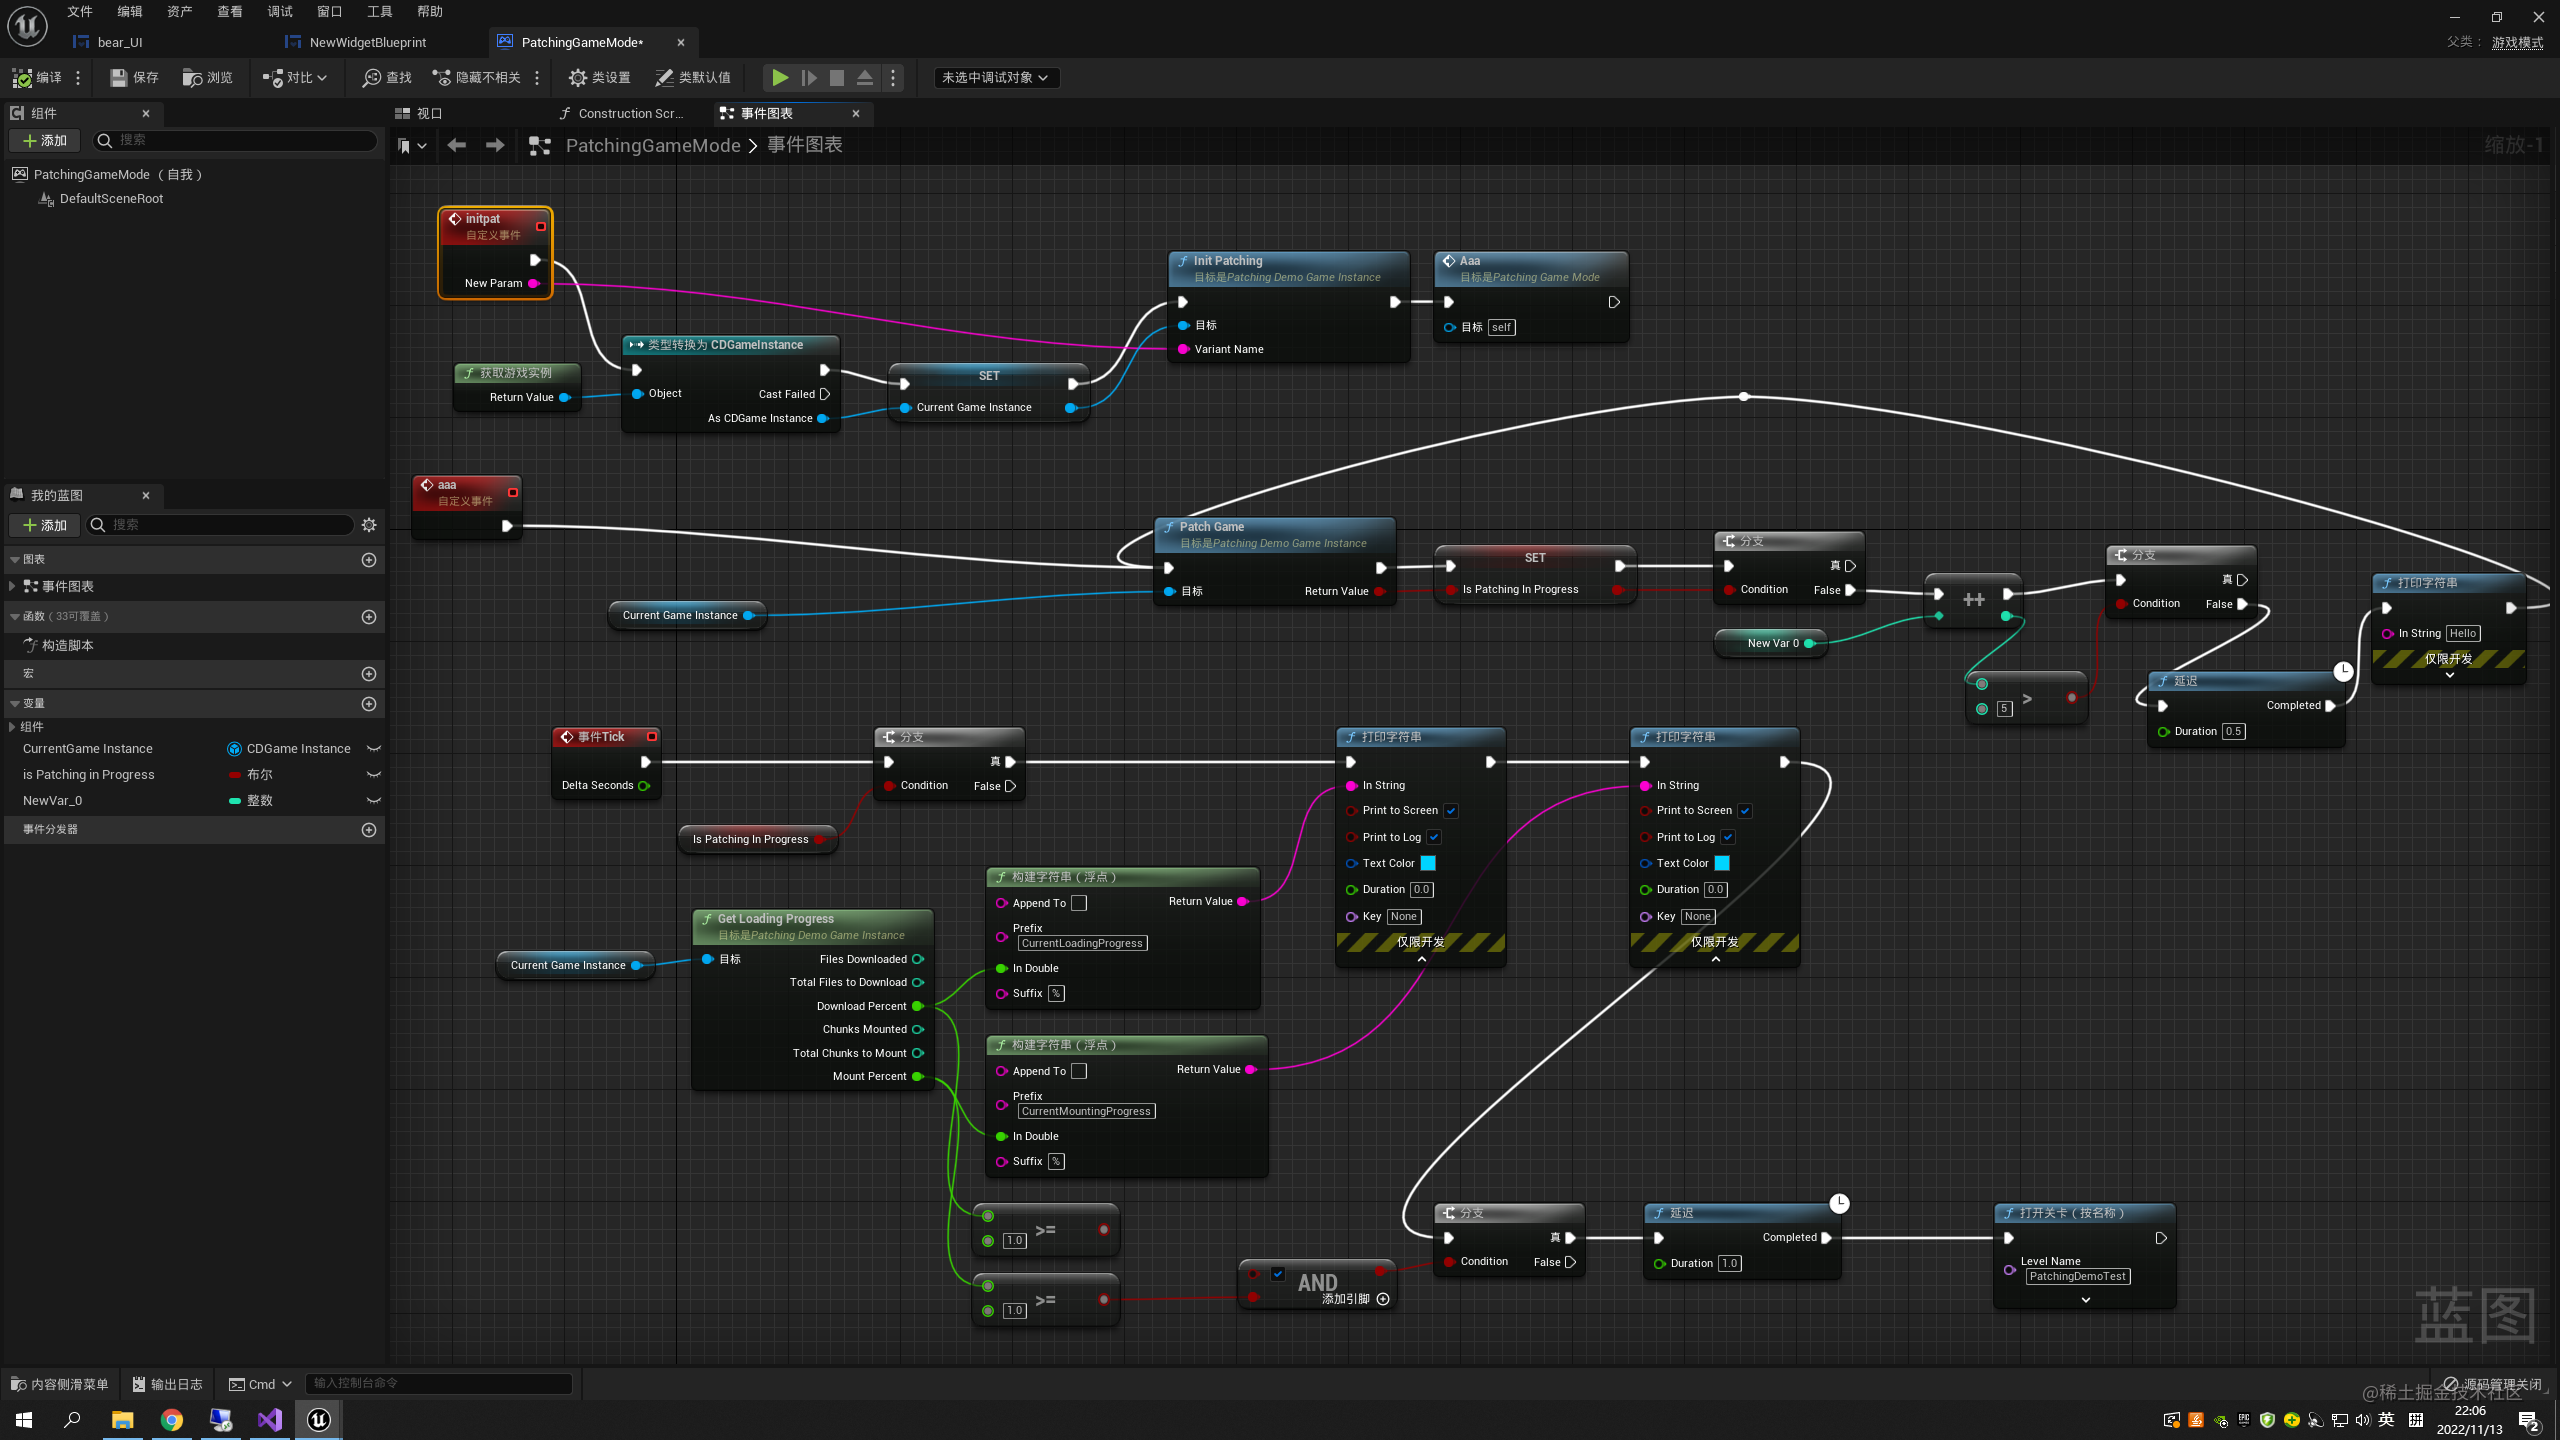Collapse the Variables section
The height and width of the screenshot is (1440, 2560).
(x=15, y=704)
